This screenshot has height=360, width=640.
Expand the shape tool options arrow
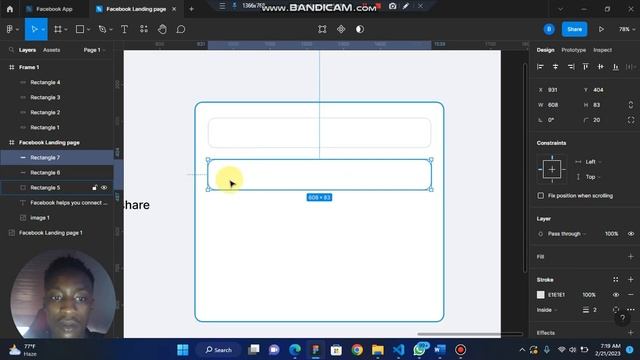(x=88, y=30)
